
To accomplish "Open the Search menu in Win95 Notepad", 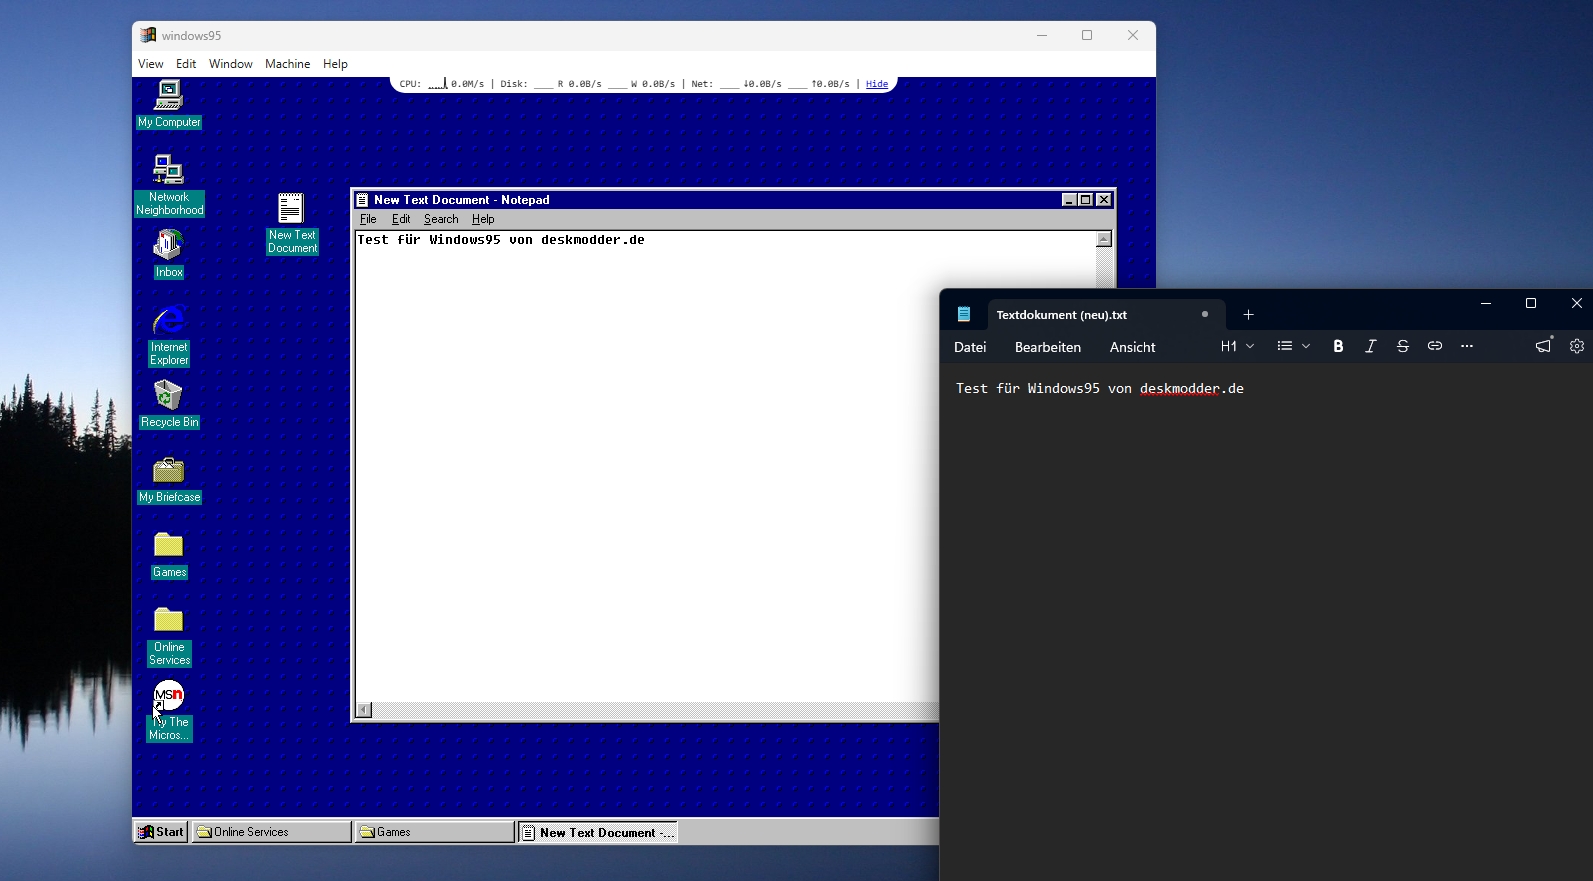I will 440,219.
